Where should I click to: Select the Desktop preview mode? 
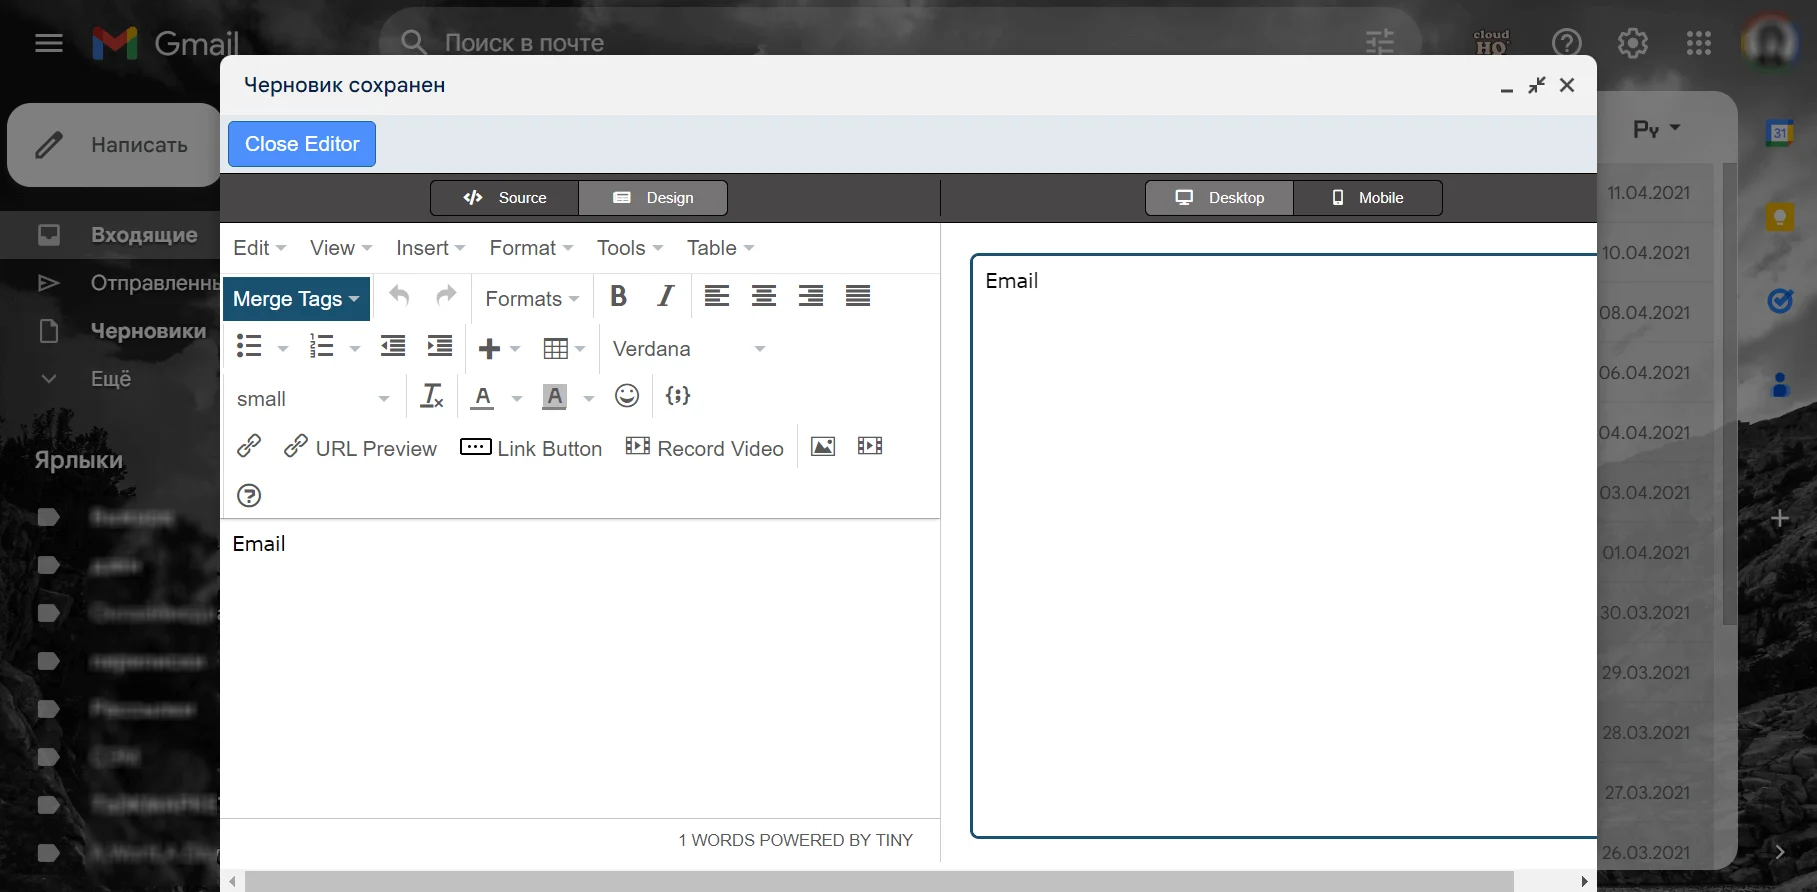tap(1219, 198)
